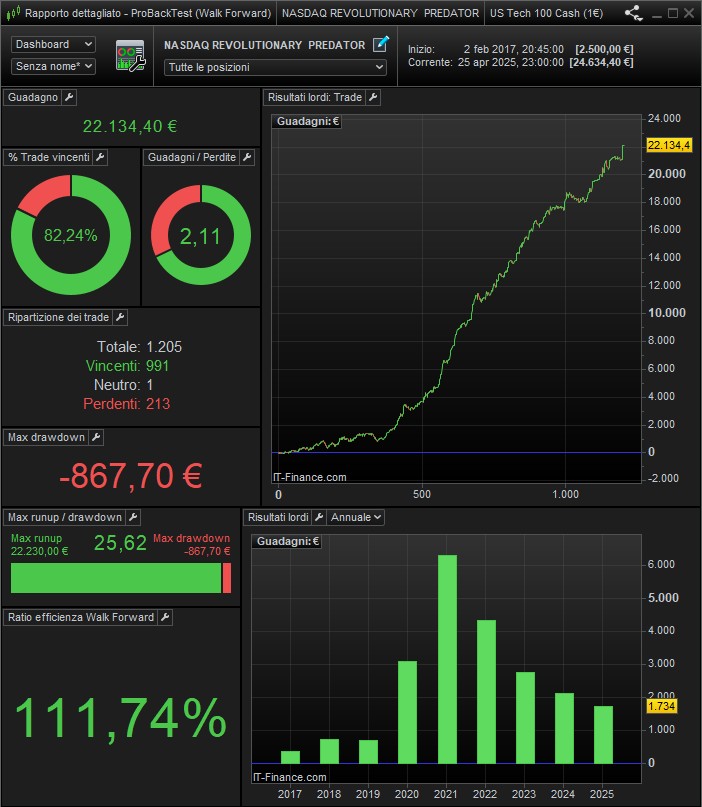
Task: Expand the Tutte le posizioni dropdown
Action: 275,67
